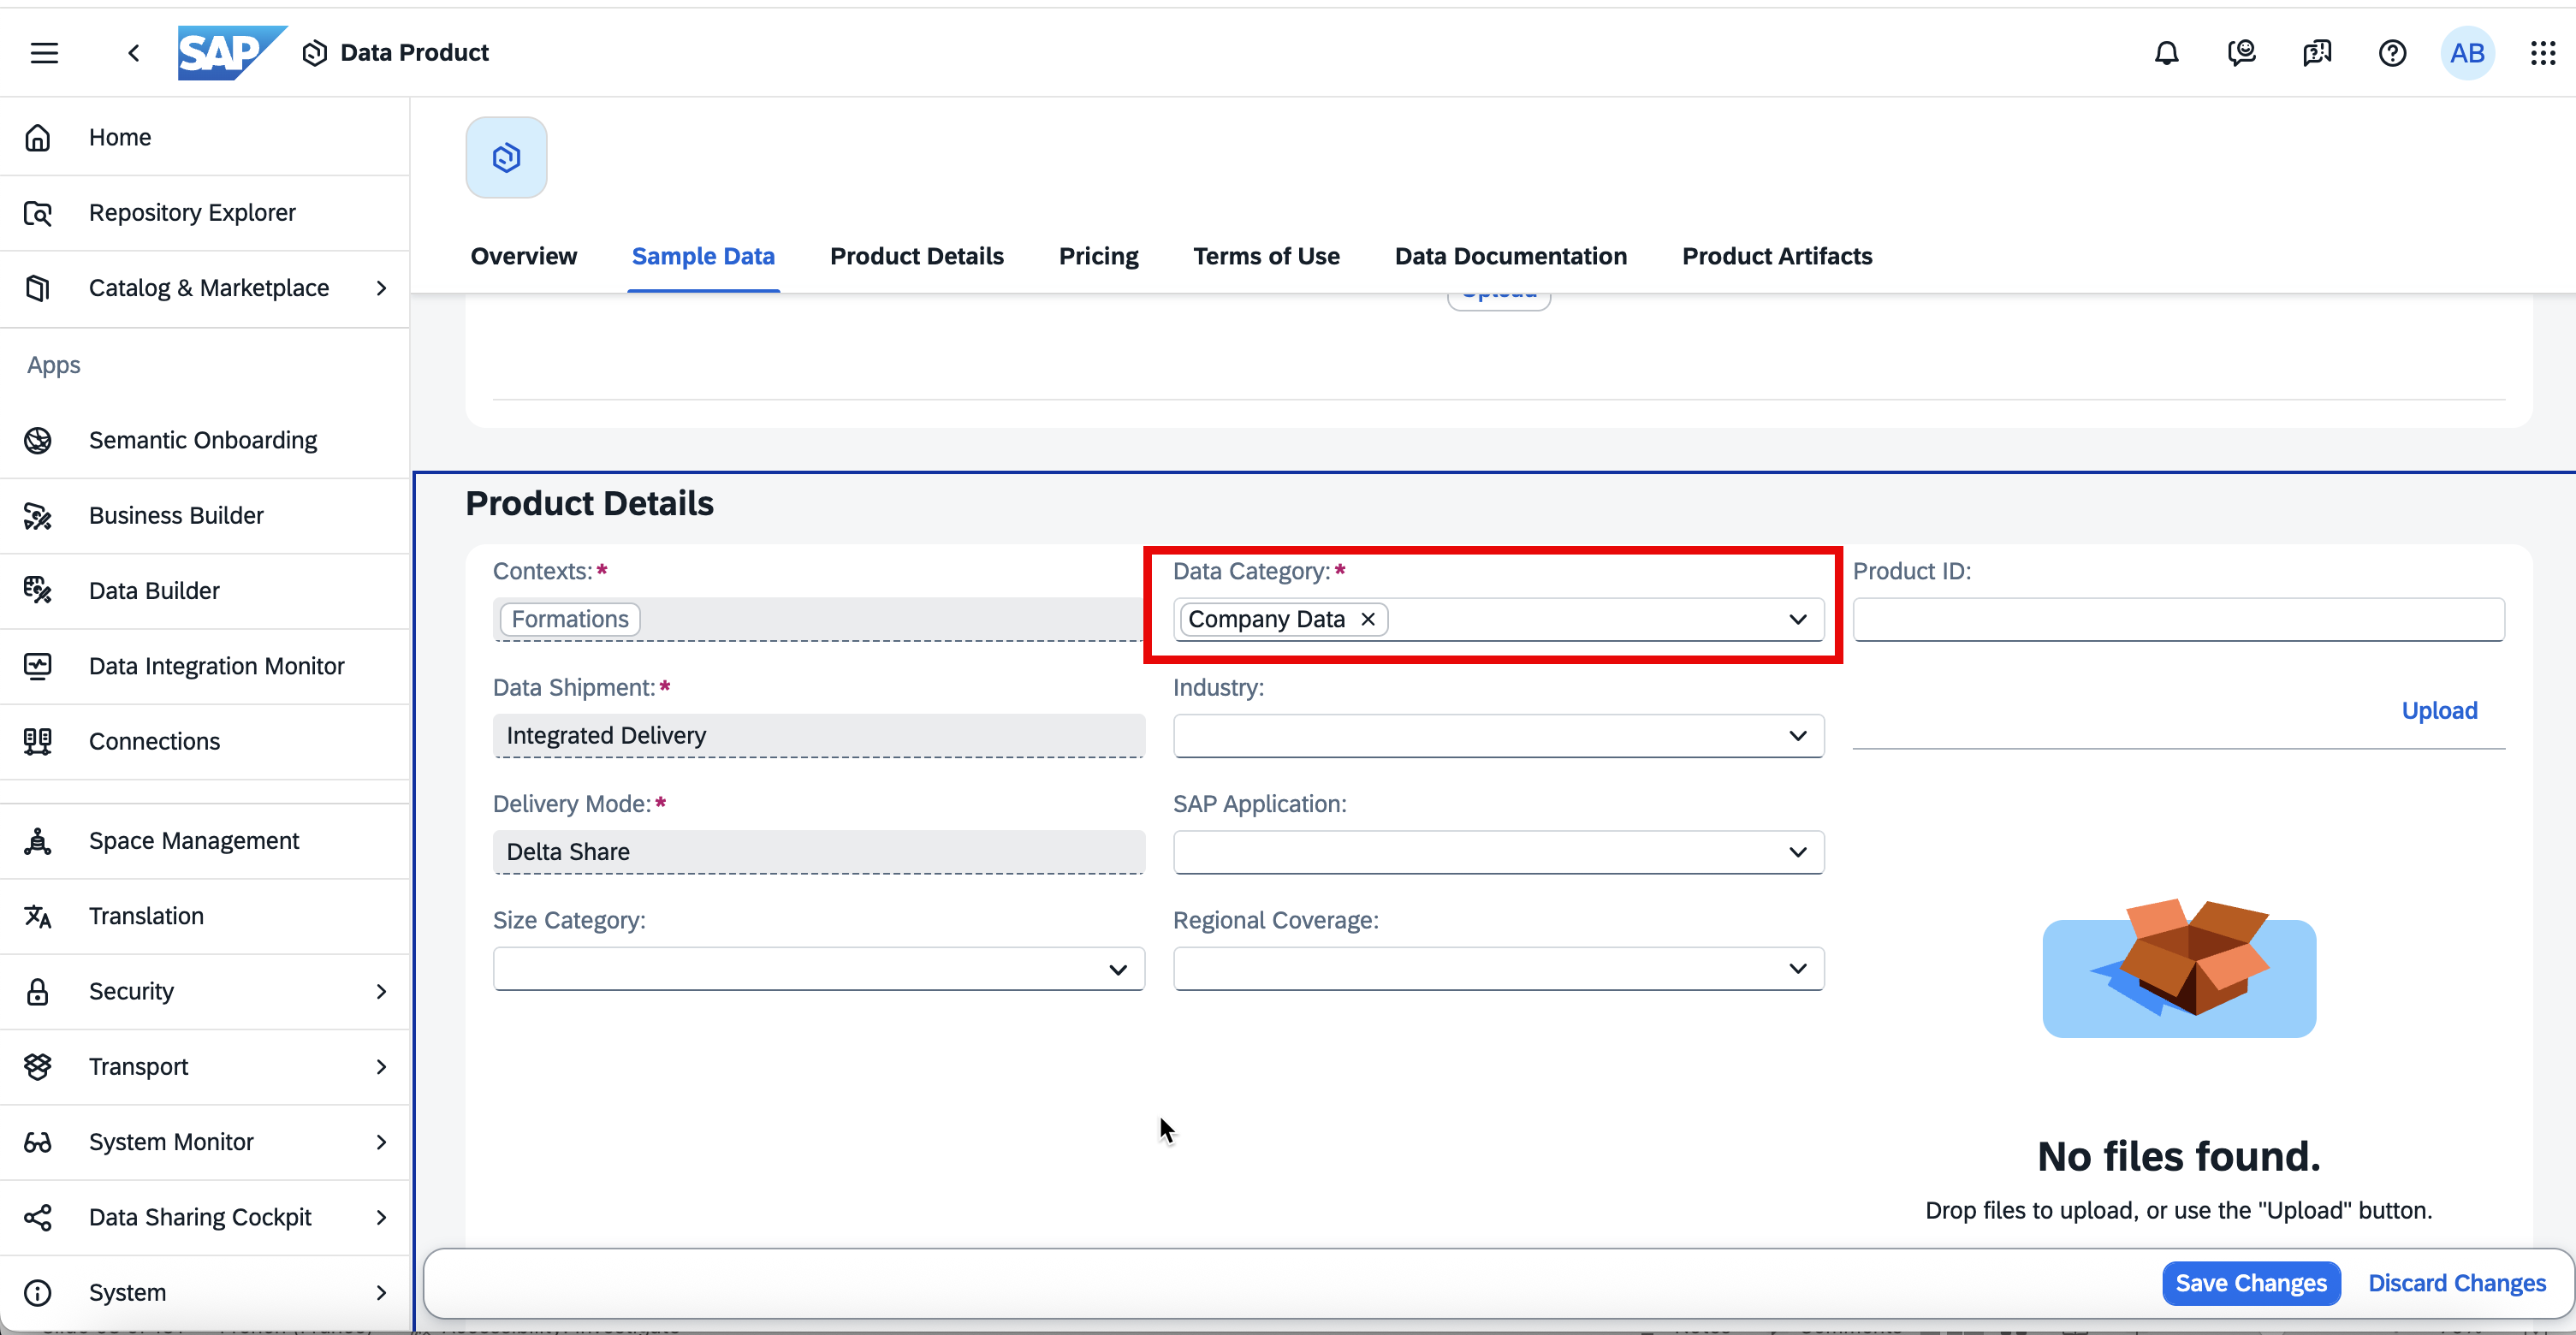Image resolution: width=2576 pixels, height=1335 pixels.
Task: Click the Upload link near Product ID
Action: pyautogui.click(x=2439, y=710)
